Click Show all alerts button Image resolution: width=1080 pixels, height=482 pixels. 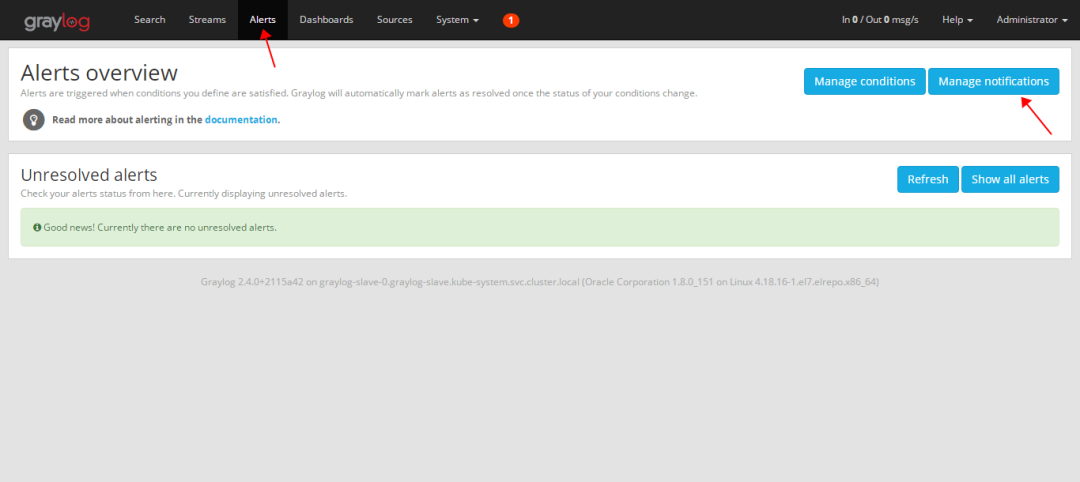[1010, 179]
